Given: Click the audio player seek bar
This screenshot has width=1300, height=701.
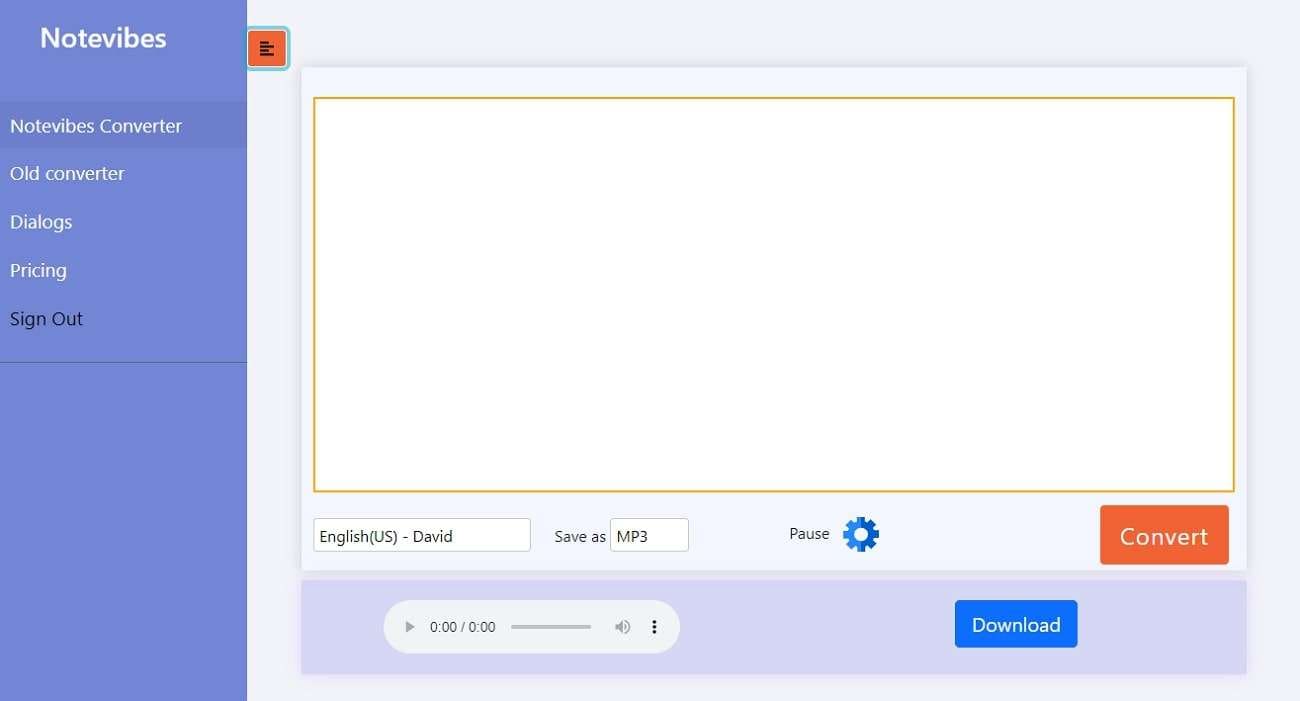Looking at the screenshot, I should (x=551, y=627).
